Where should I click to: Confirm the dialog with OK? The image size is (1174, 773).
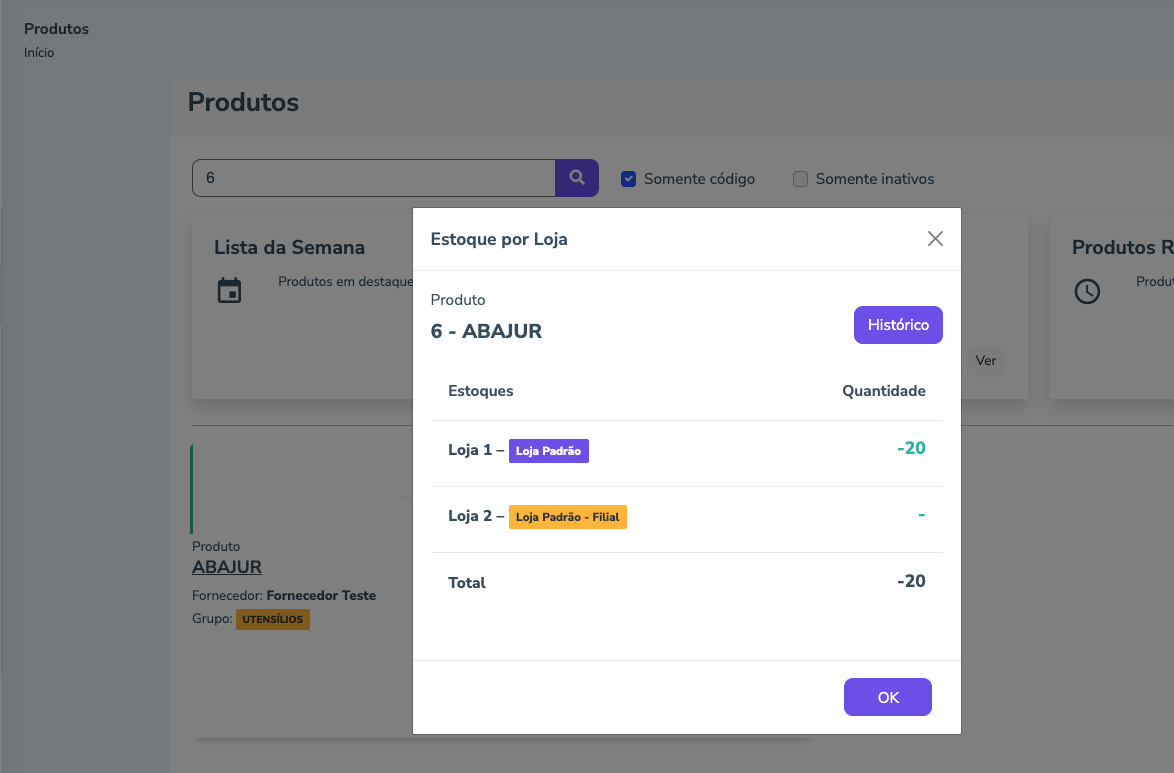pyautogui.click(x=888, y=697)
